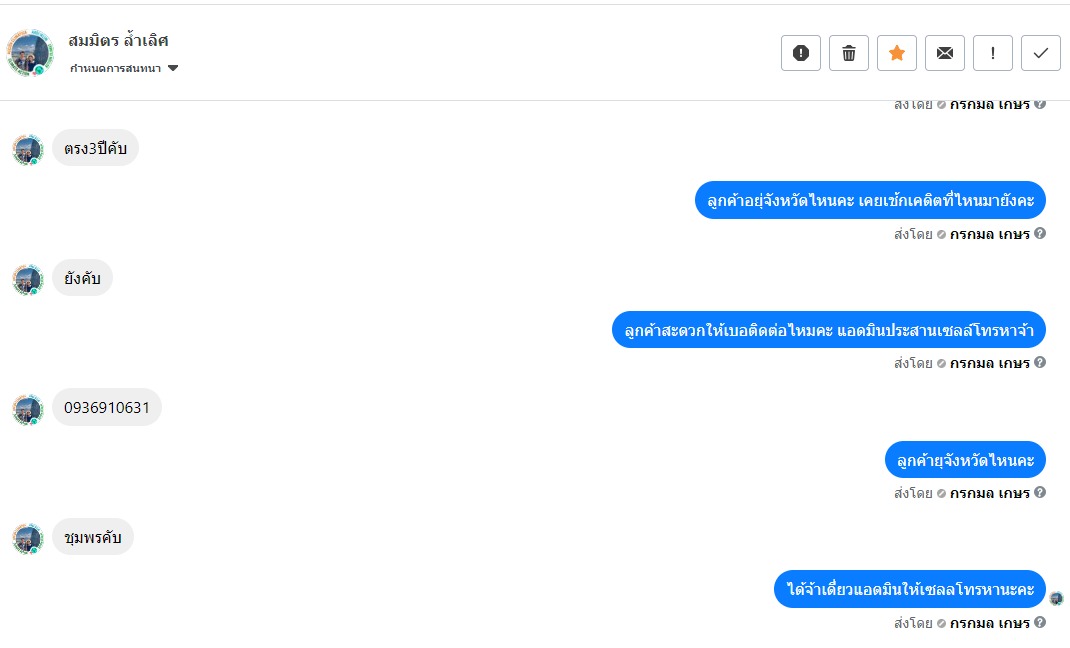
Task: Click the contact name สมมิตร ล้ำเลิศ
Action: 118,40
